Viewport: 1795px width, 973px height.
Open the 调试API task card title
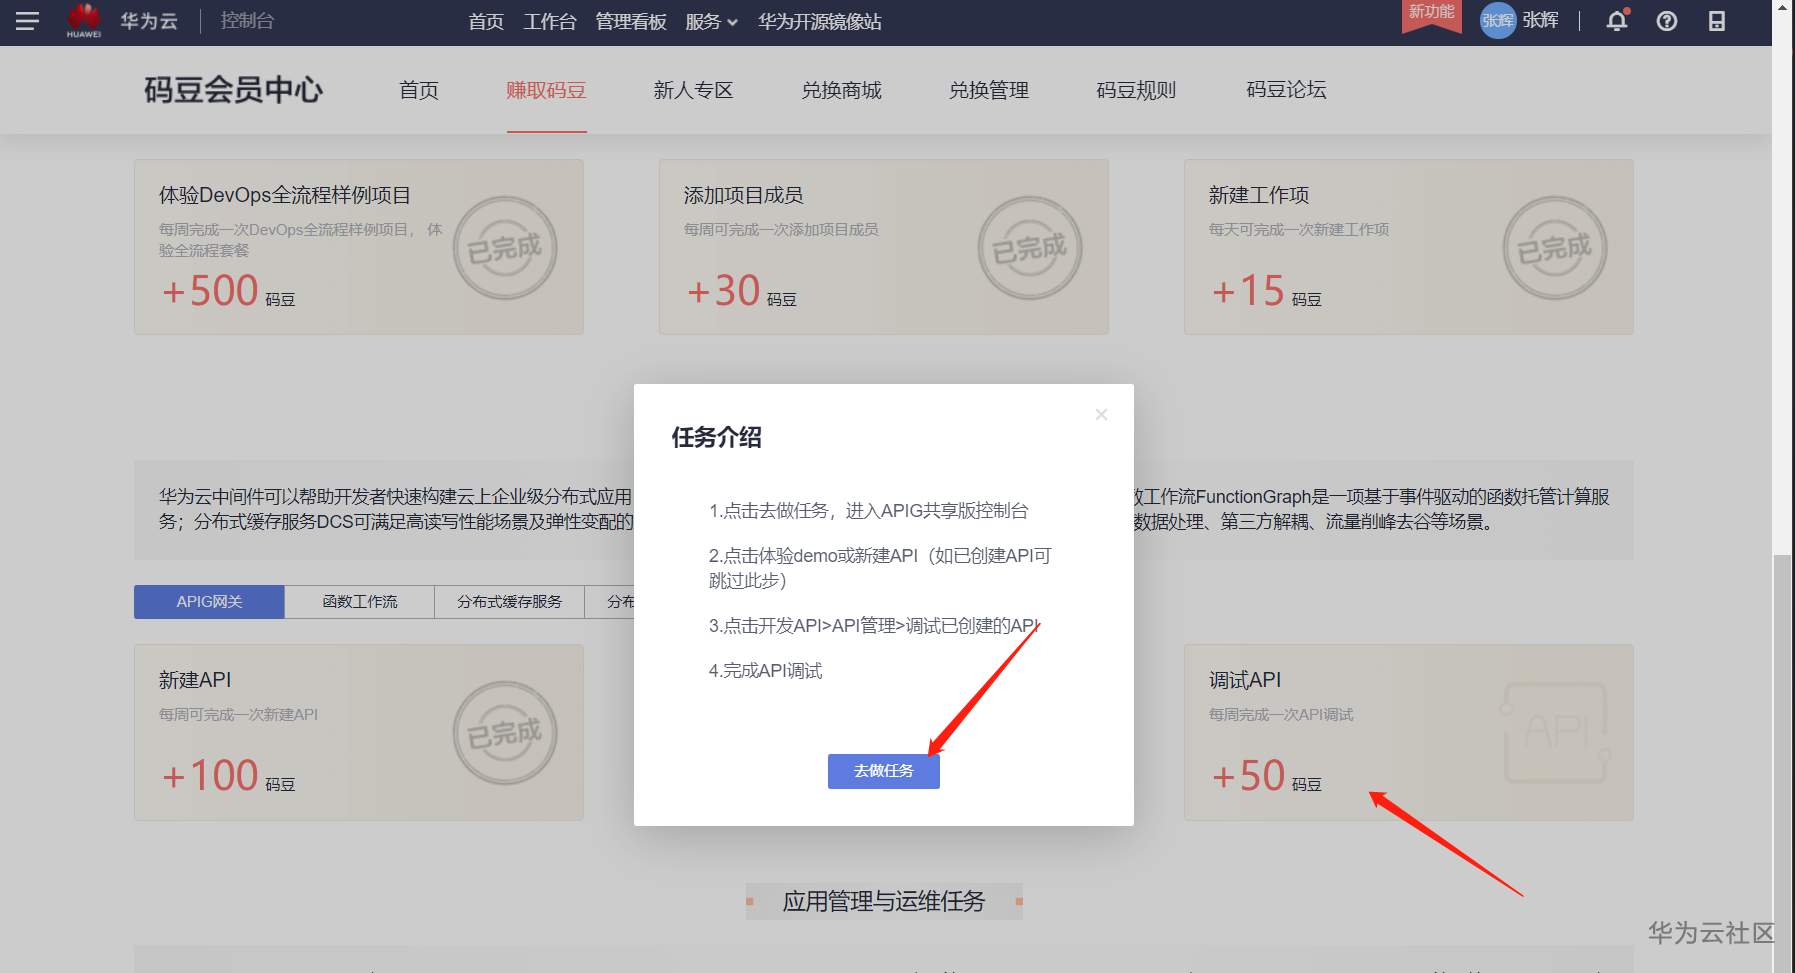1245,680
